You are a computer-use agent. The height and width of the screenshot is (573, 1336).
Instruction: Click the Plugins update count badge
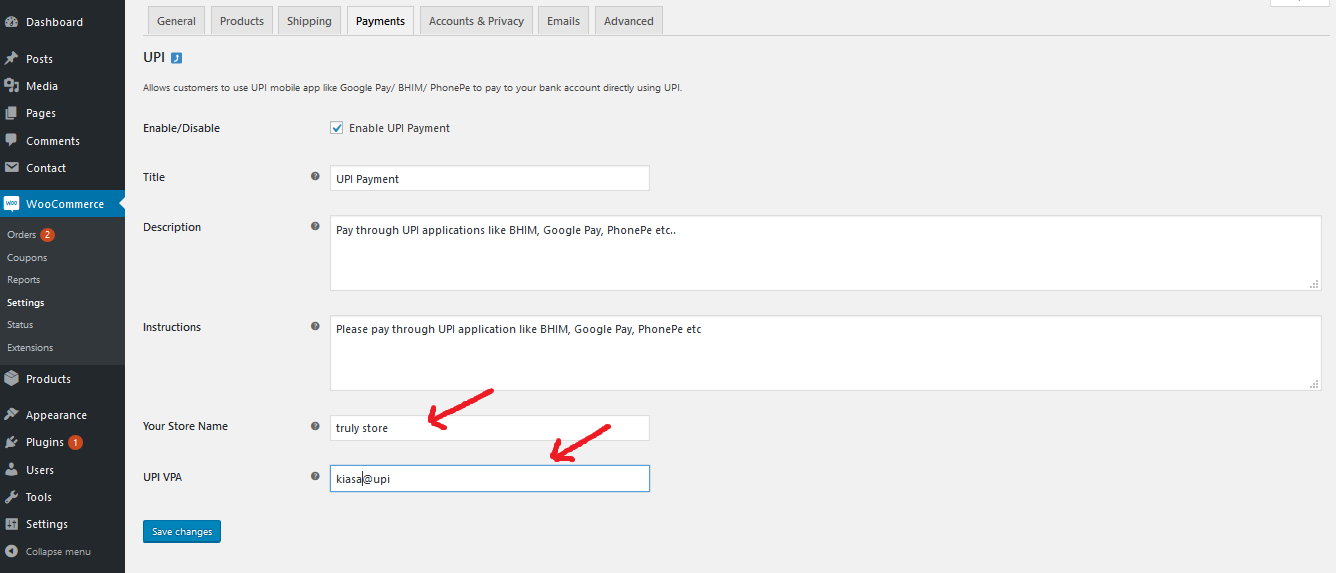point(76,442)
